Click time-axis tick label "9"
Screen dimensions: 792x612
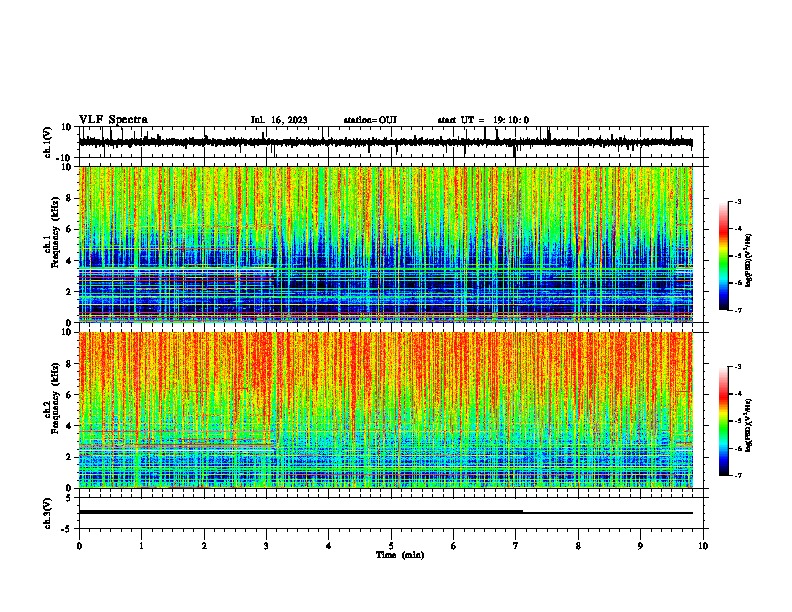(x=640, y=546)
